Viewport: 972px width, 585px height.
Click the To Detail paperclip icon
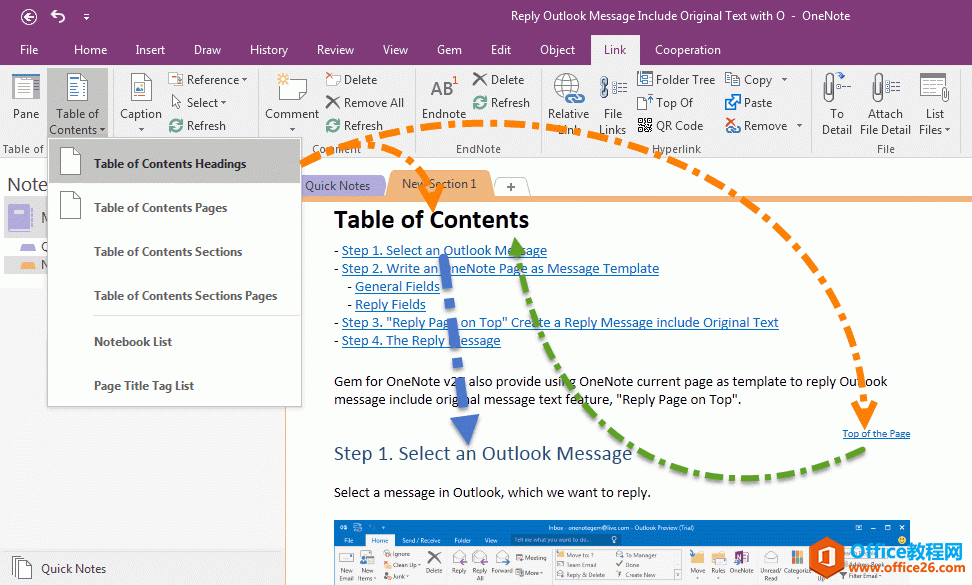836,89
